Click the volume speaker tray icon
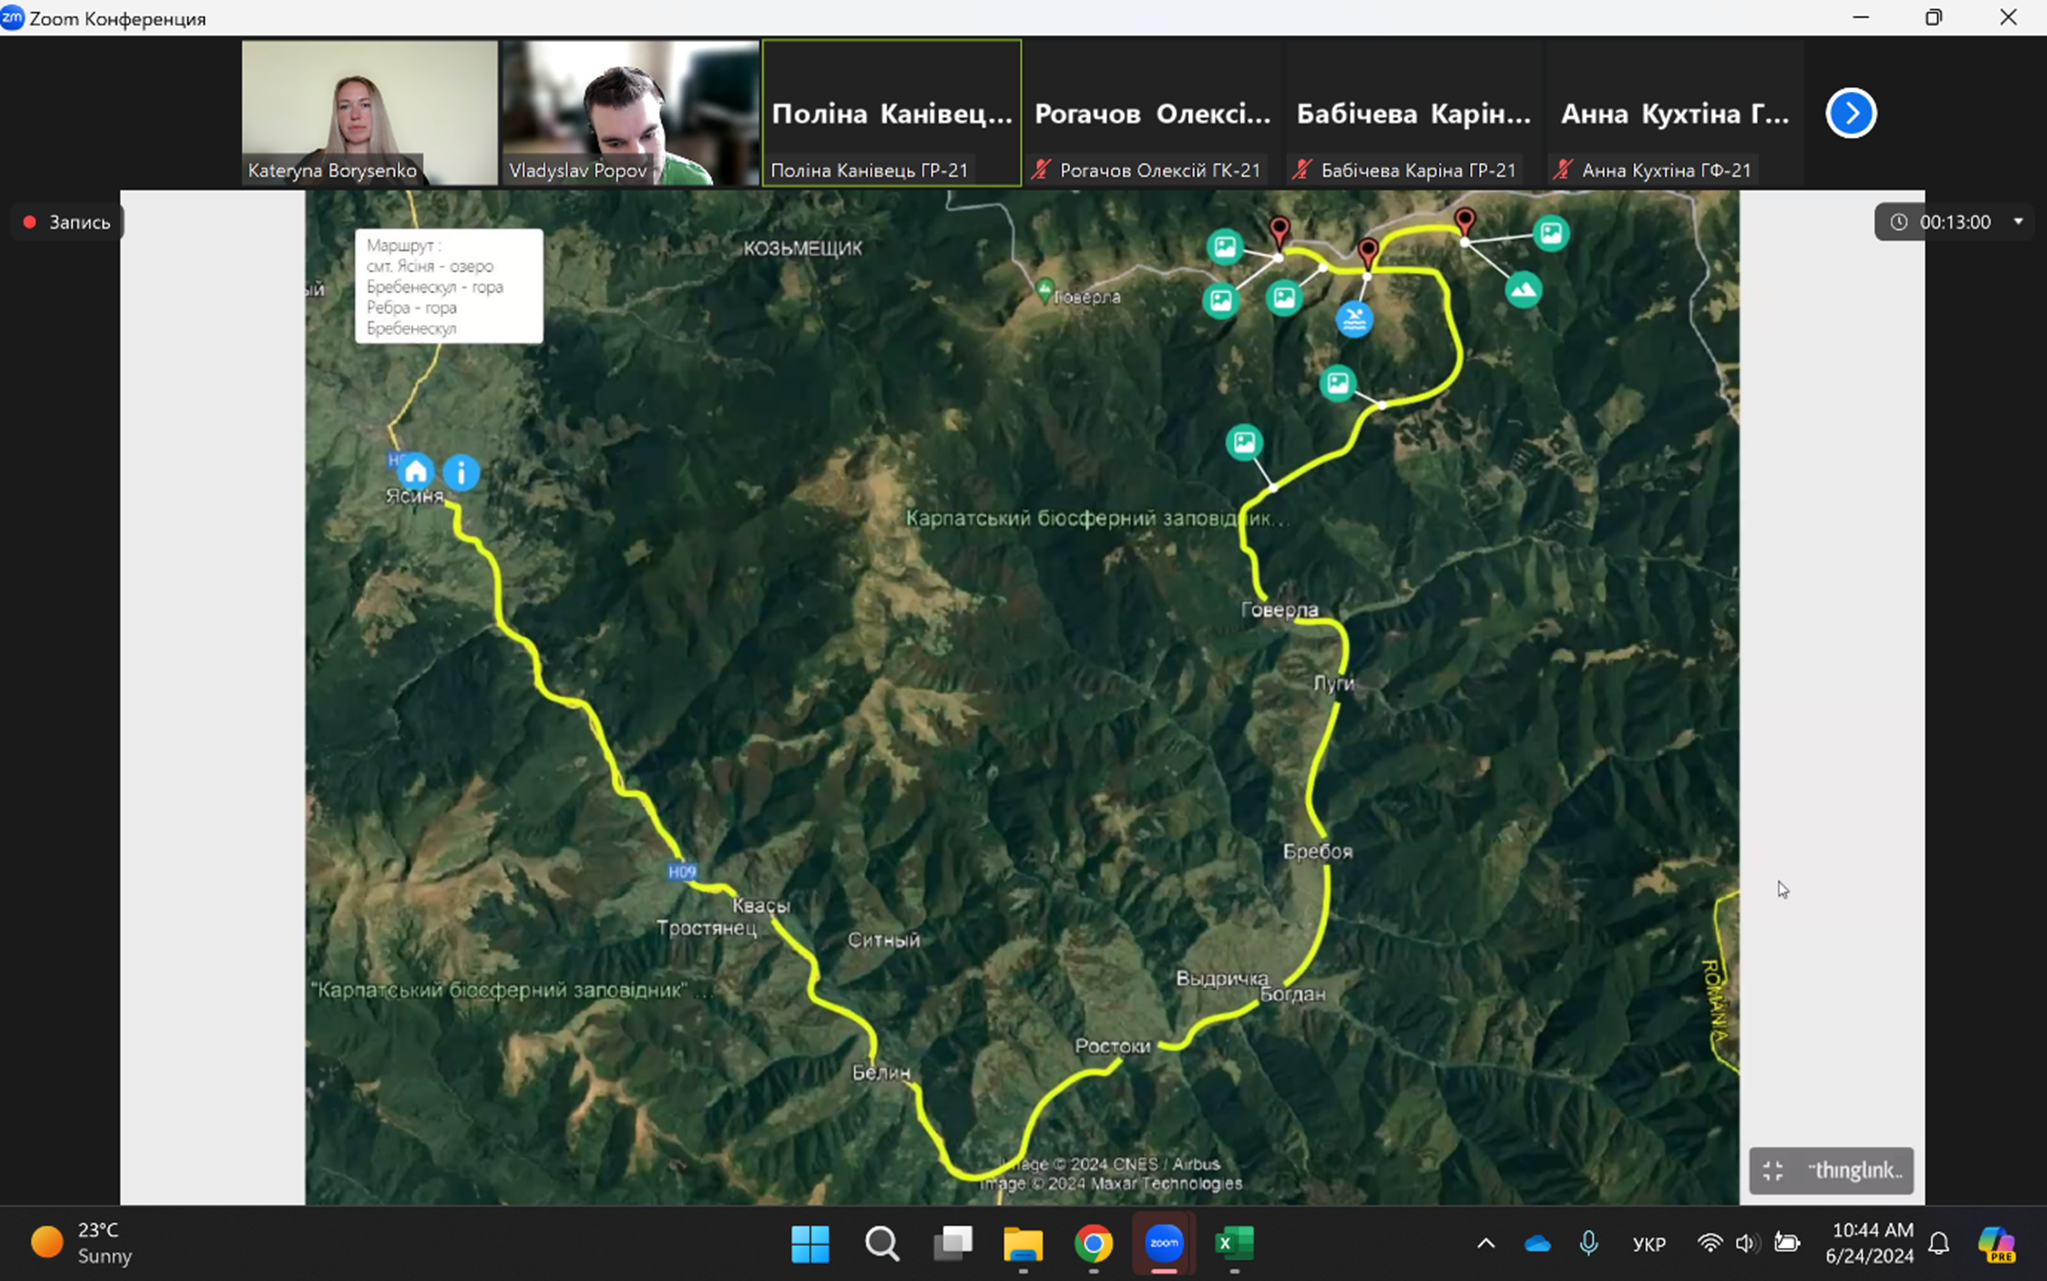This screenshot has width=2047, height=1281. click(x=1746, y=1243)
